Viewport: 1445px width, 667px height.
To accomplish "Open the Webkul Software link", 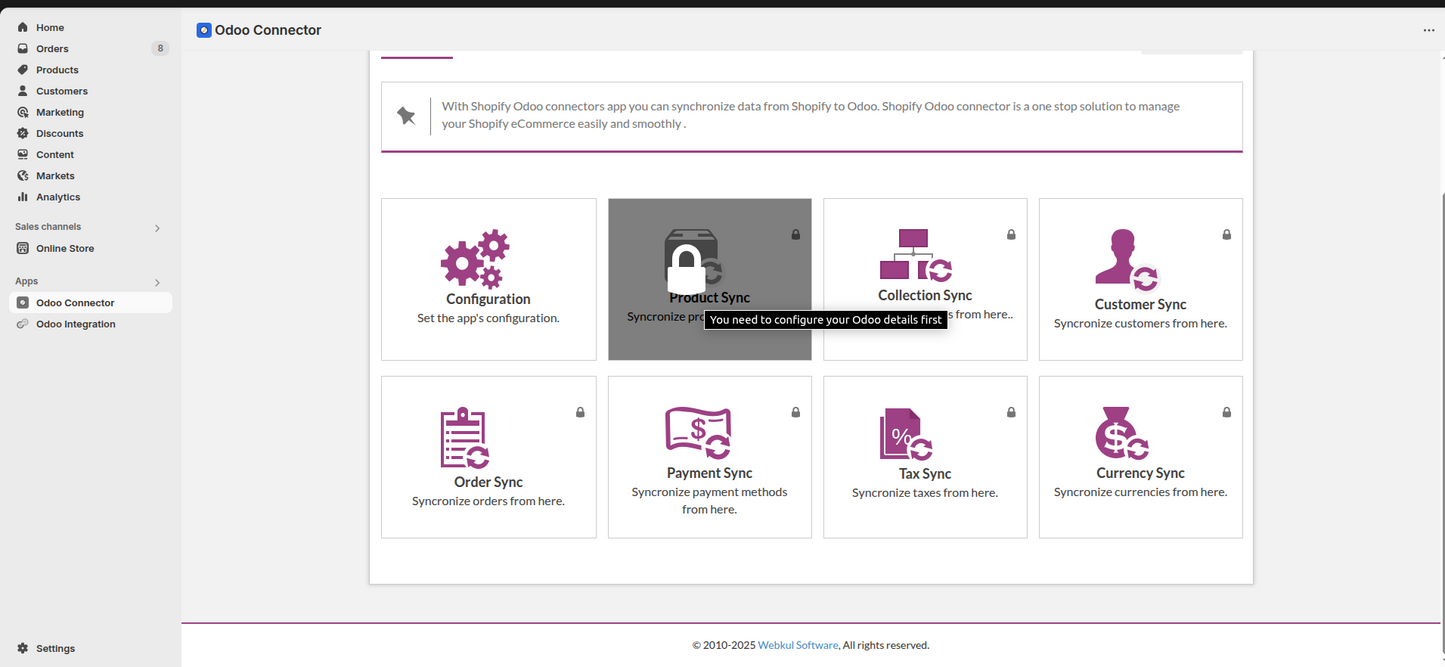I will click(x=798, y=645).
